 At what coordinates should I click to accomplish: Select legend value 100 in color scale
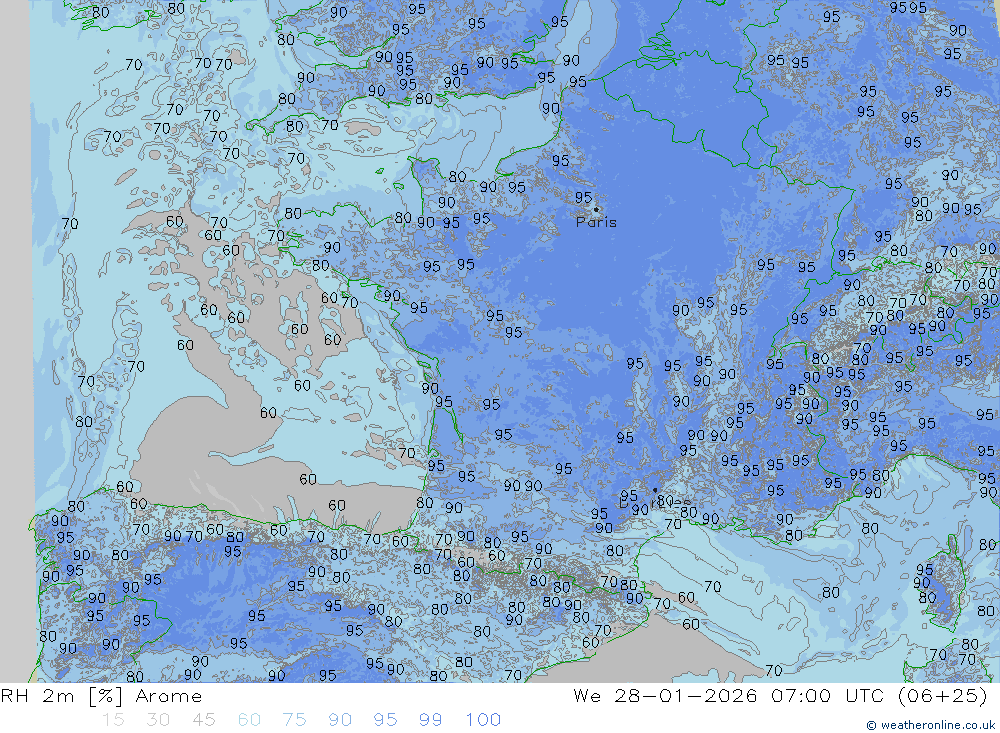(483, 720)
